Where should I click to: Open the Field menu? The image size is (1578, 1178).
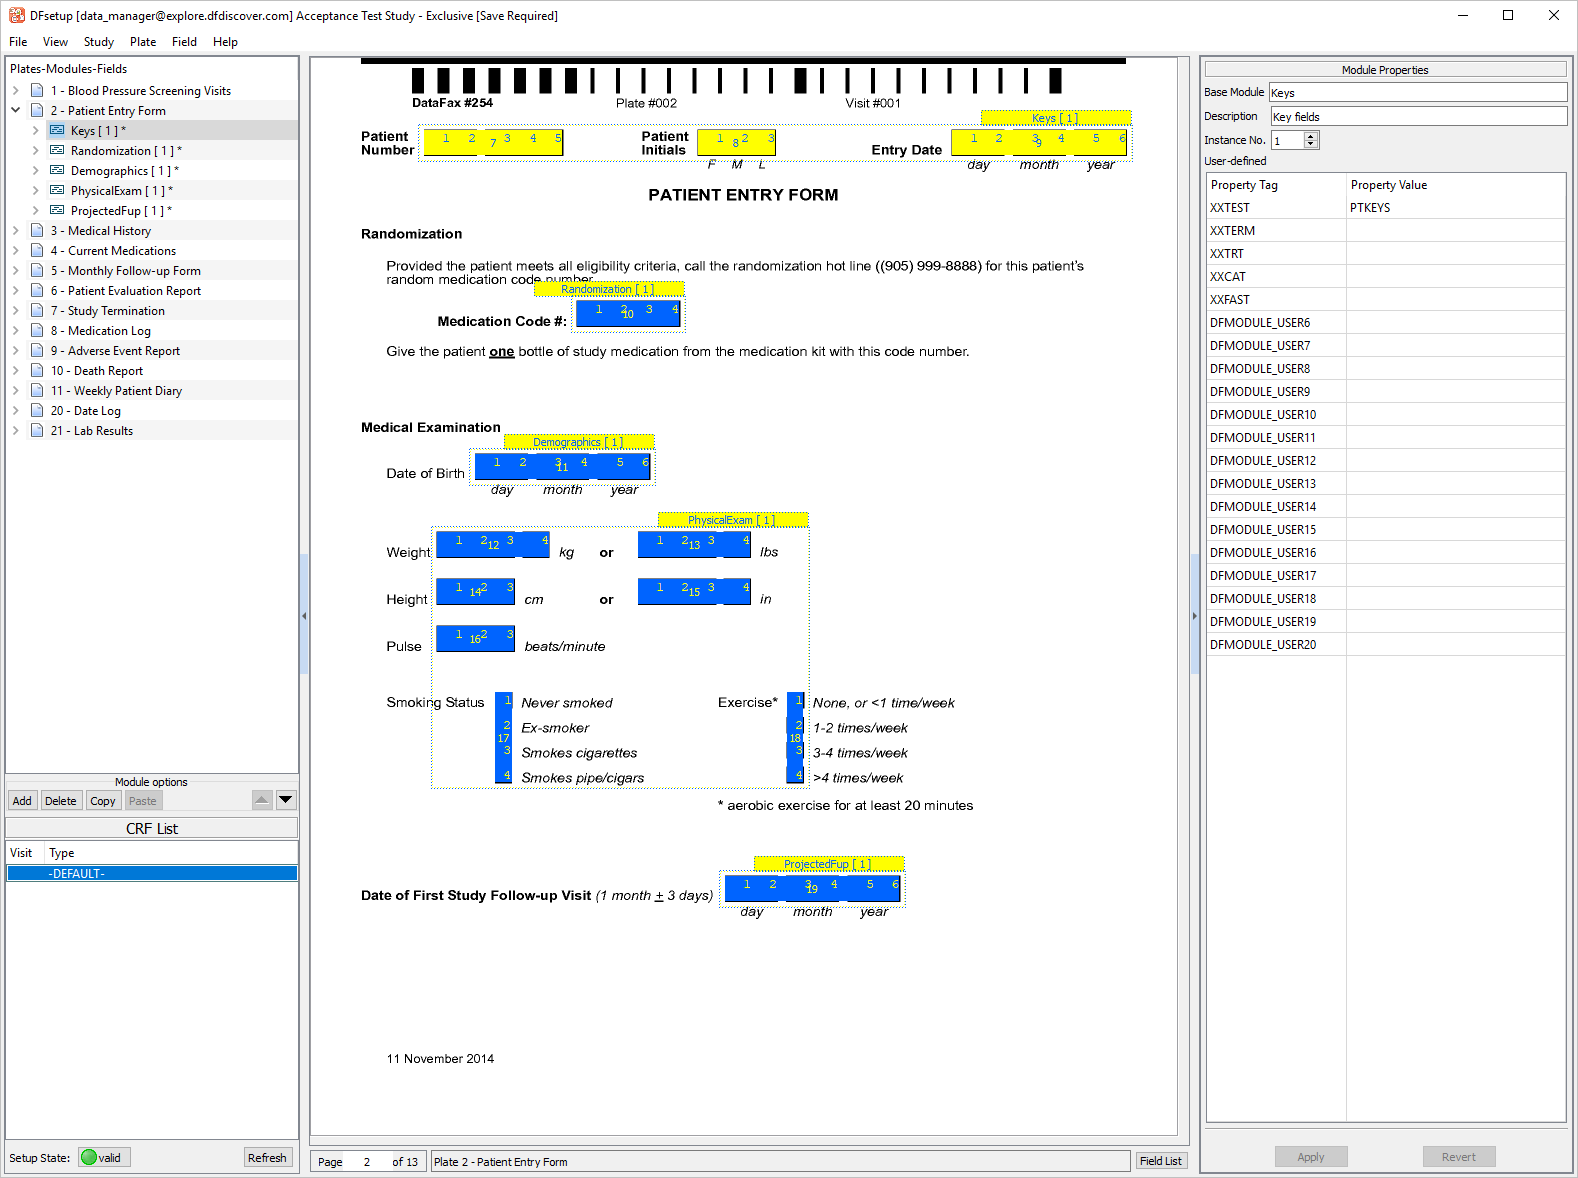(184, 42)
